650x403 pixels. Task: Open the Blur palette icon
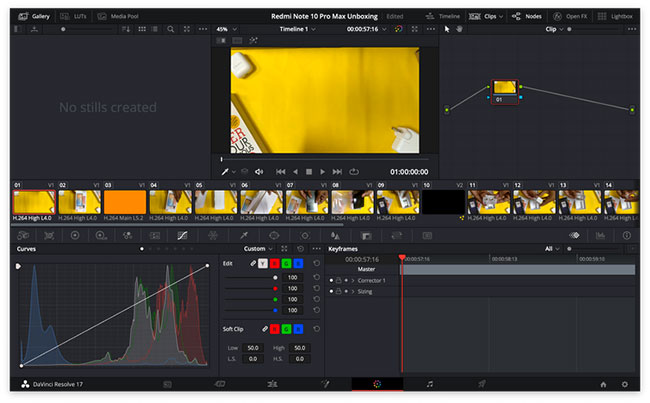pos(335,235)
